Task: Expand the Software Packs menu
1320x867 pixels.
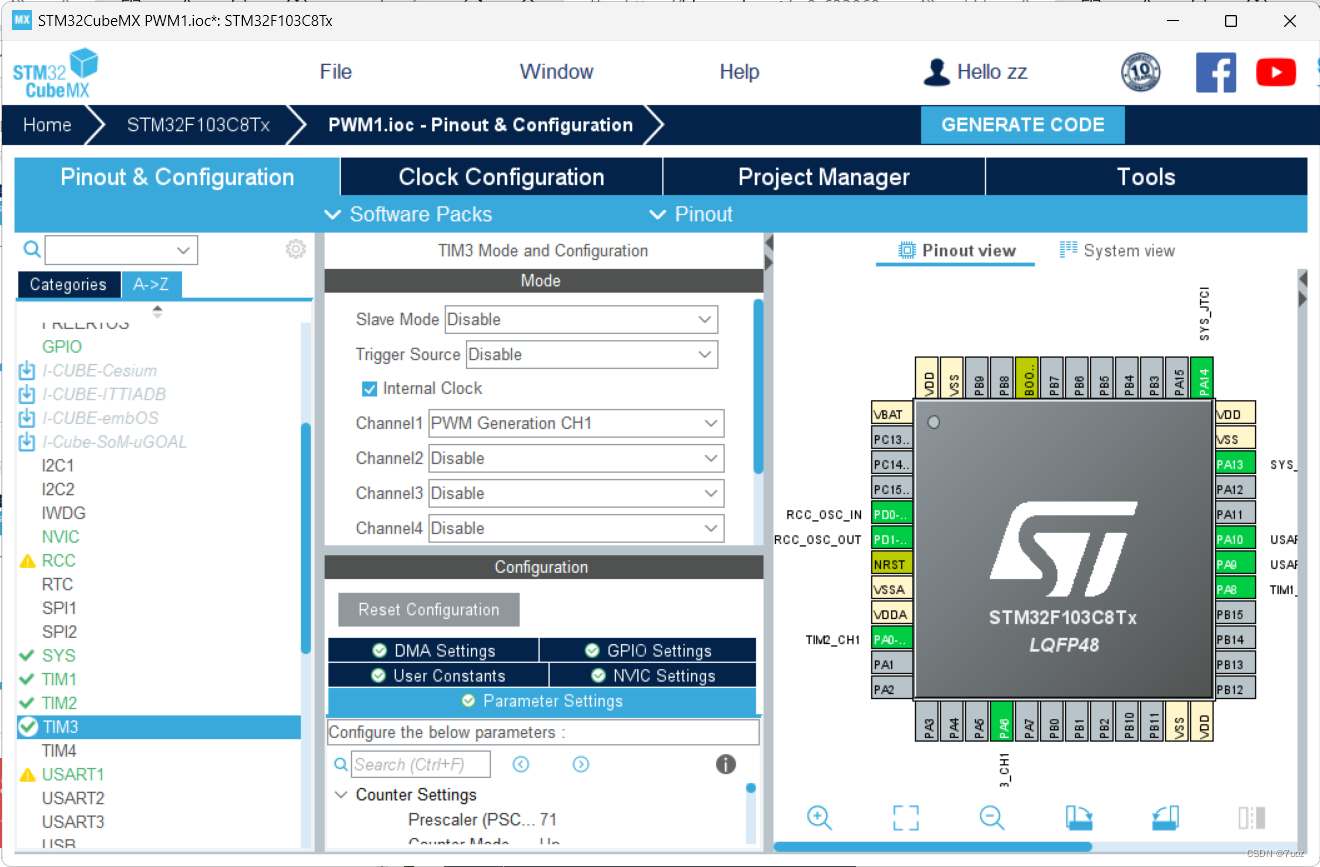Action: click(409, 214)
